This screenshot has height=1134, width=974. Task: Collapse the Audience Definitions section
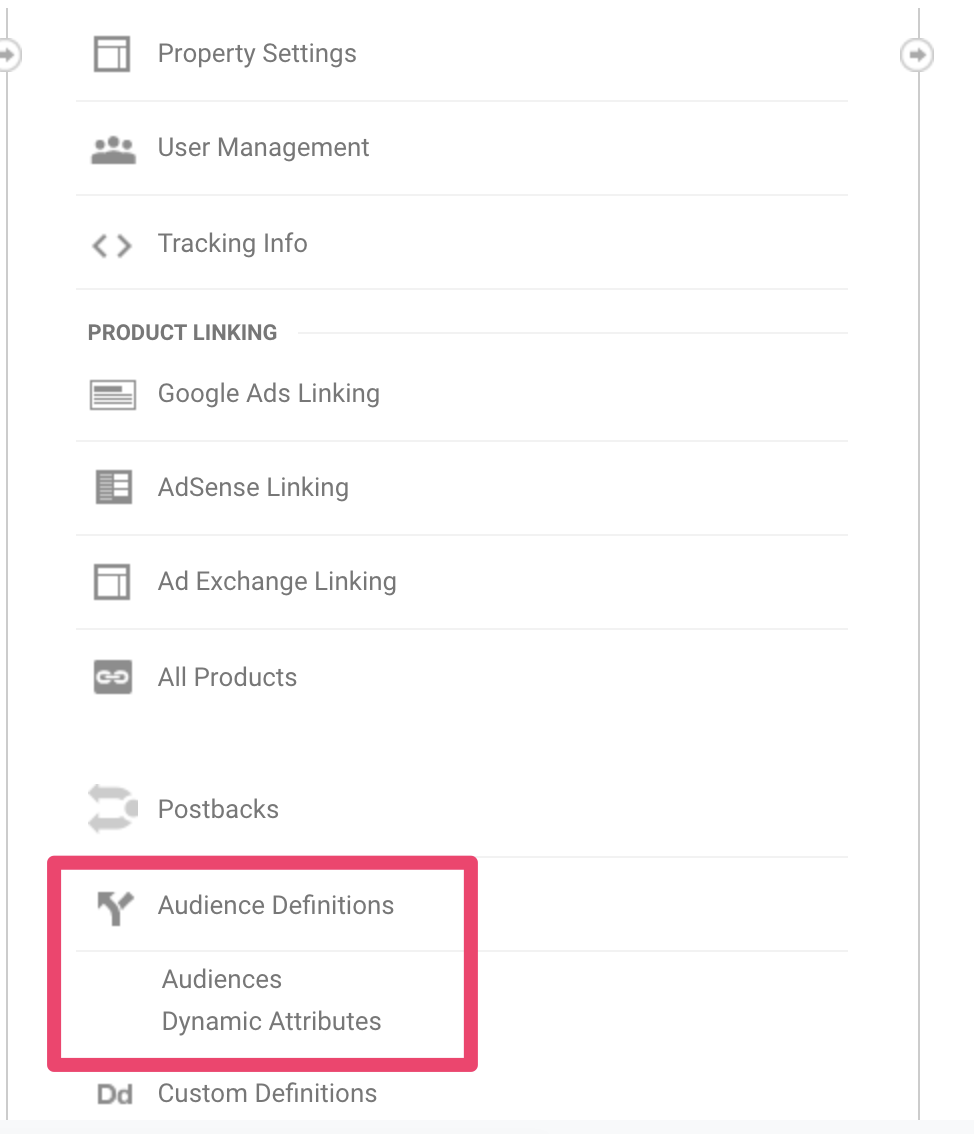(x=276, y=905)
